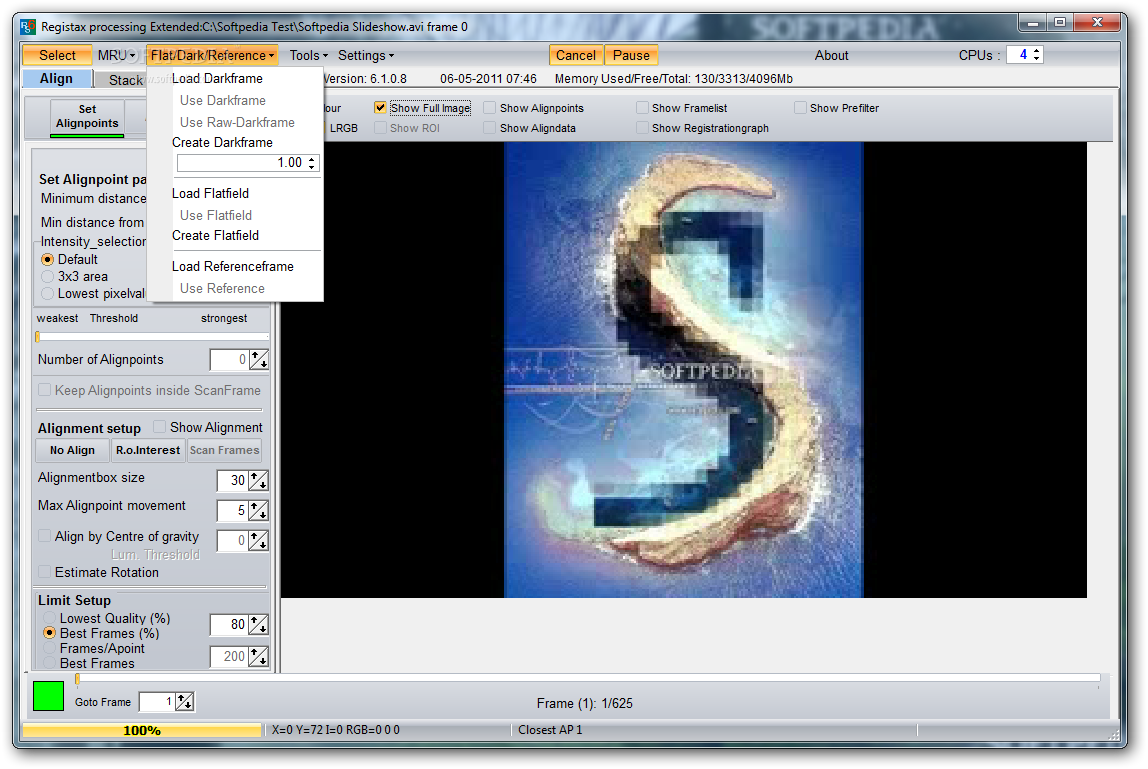Select Load Flatfield menu entry
The width and height of the screenshot is (1148, 769).
click(x=211, y=193)
